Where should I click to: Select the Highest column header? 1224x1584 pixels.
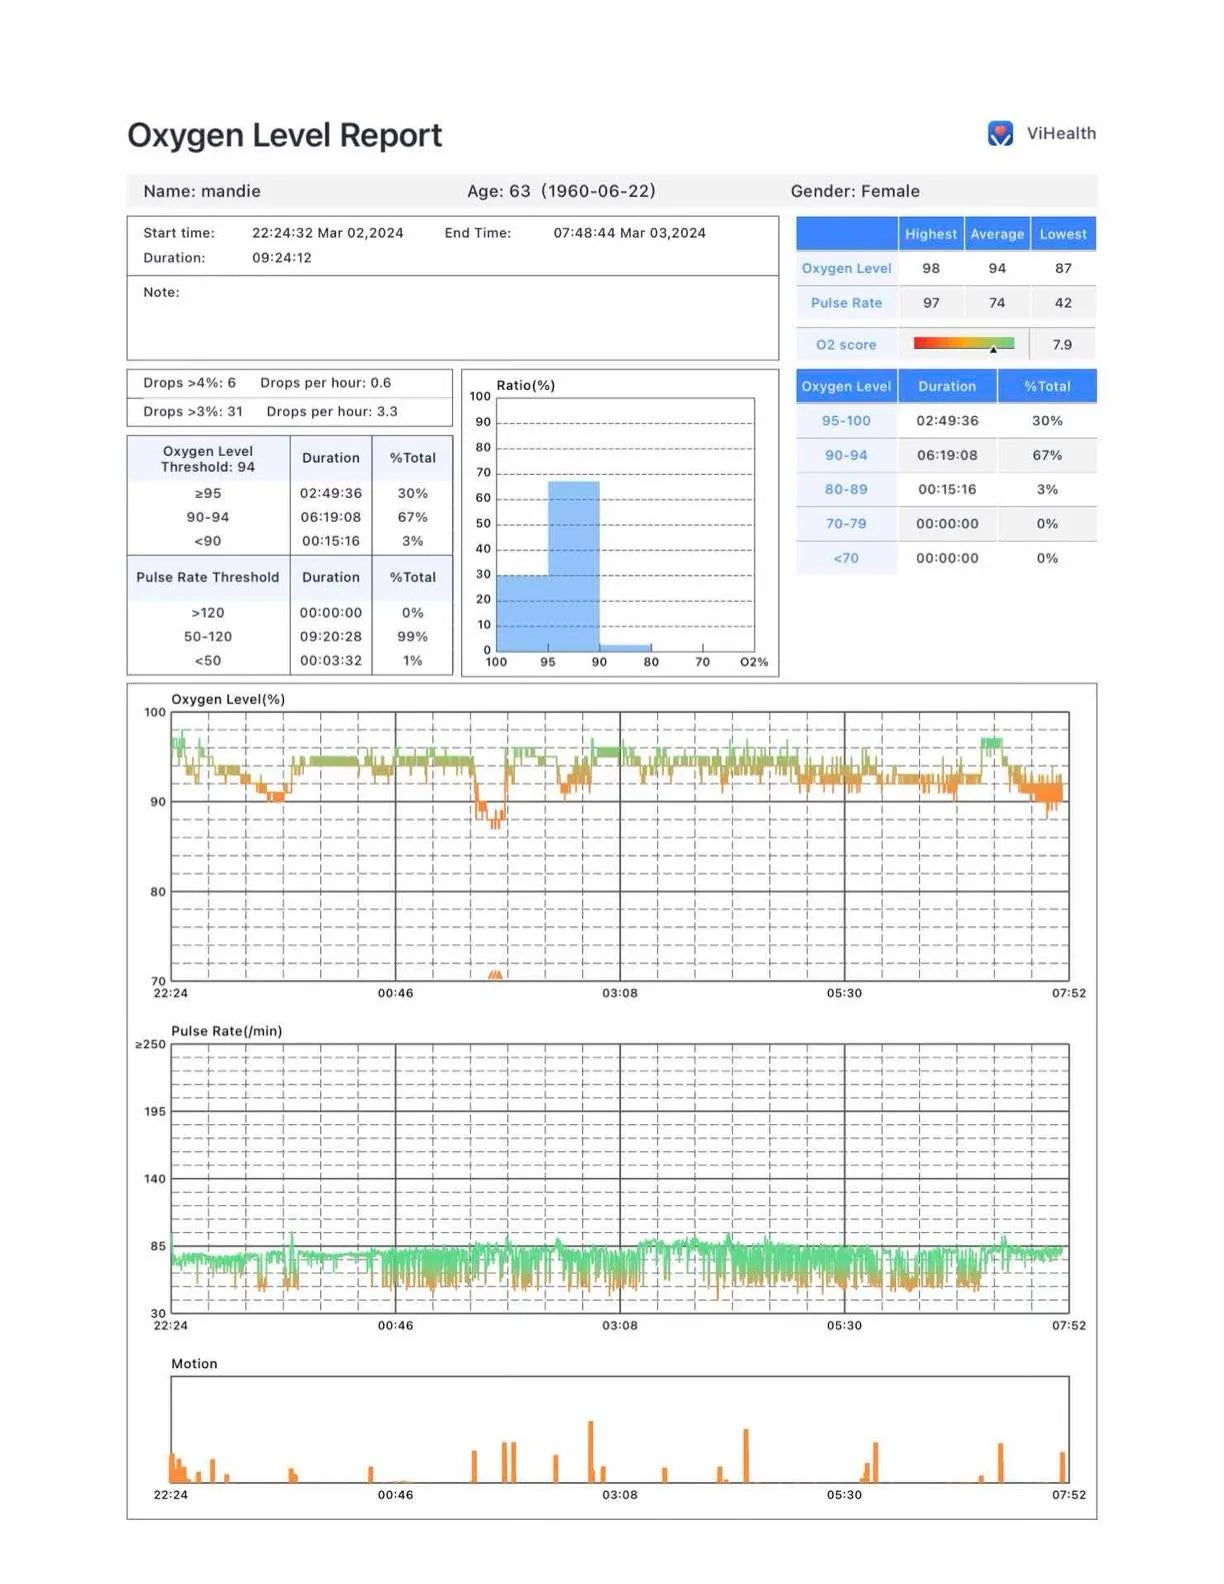930,234
